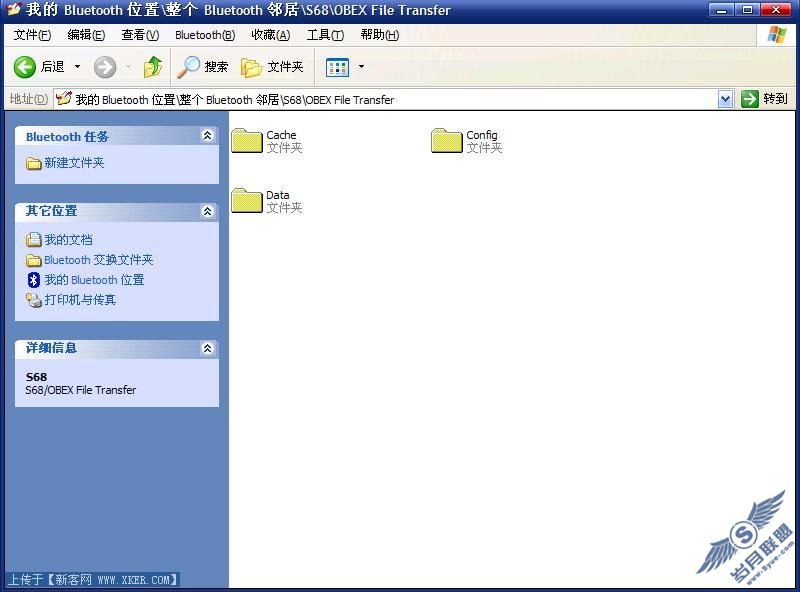The height and width of the screenshot is (592, 800).
Task: Select the Config folder icon
Action: [446, 141]
